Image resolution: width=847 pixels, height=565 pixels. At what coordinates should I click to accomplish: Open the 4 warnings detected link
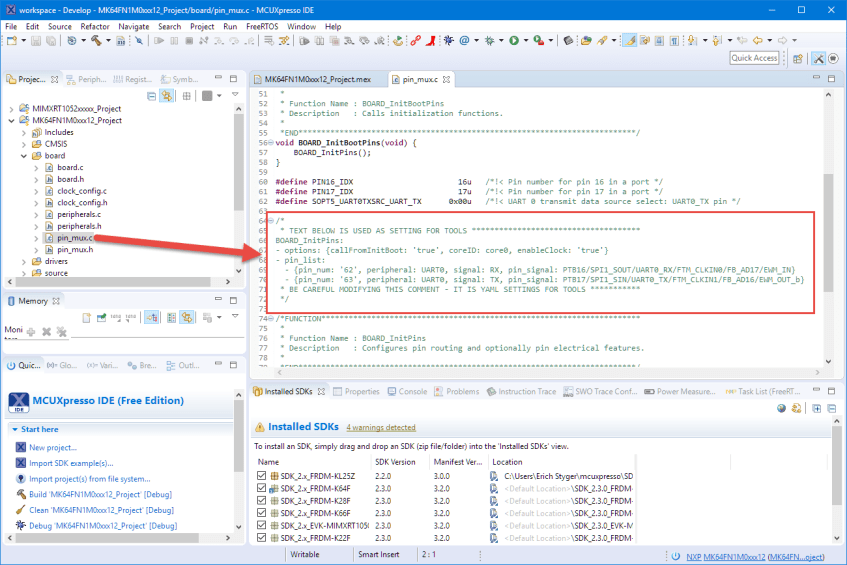click(x=381, y=427)
